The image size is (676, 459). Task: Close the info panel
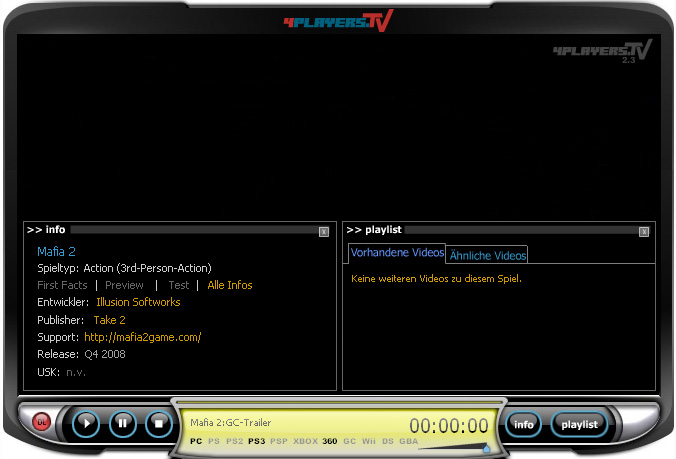click(324, 232)
